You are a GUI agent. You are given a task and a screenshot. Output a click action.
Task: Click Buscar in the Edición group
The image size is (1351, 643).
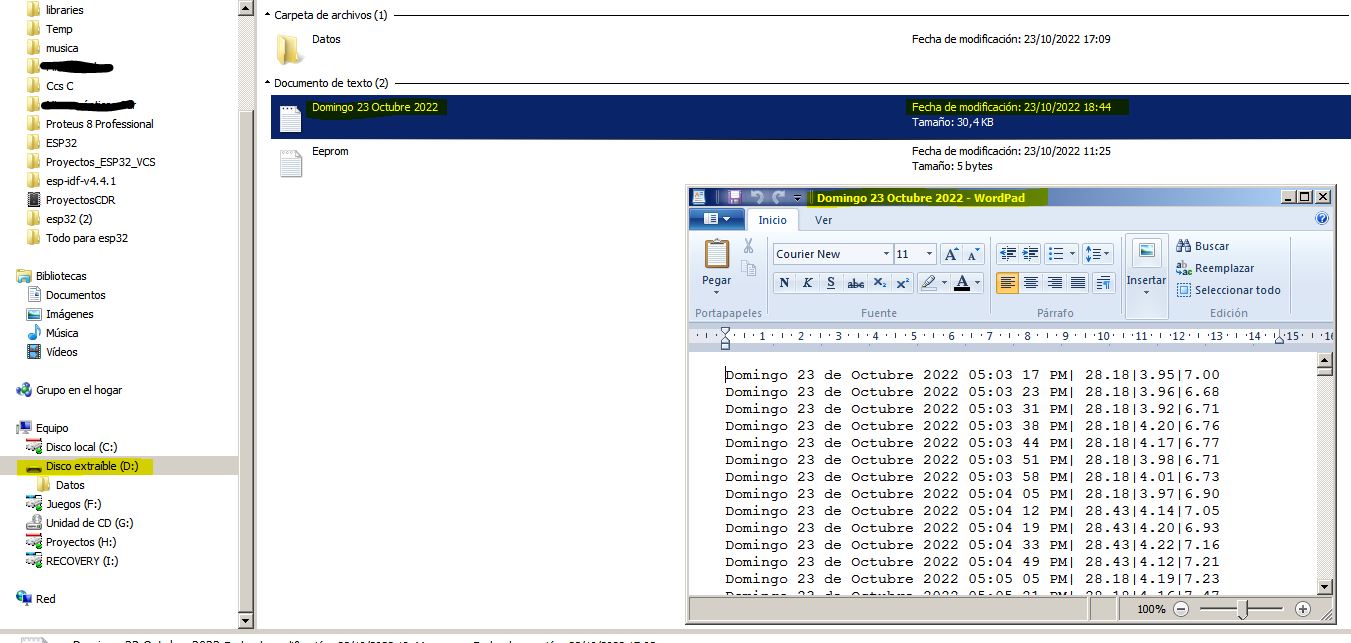tap(1203, 246)
